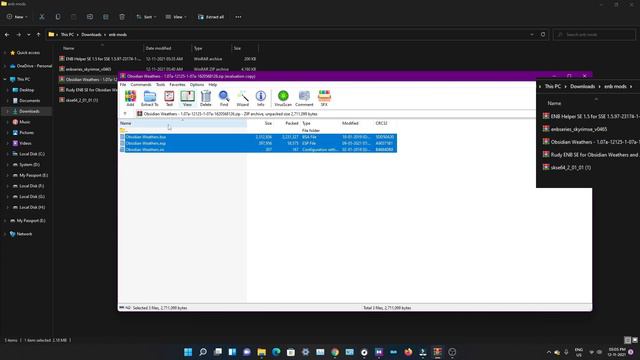This screenshot has width=640, height=360.
Task: Click Extract To in WinRAR toolbar
Action: [x=149, y=98]
